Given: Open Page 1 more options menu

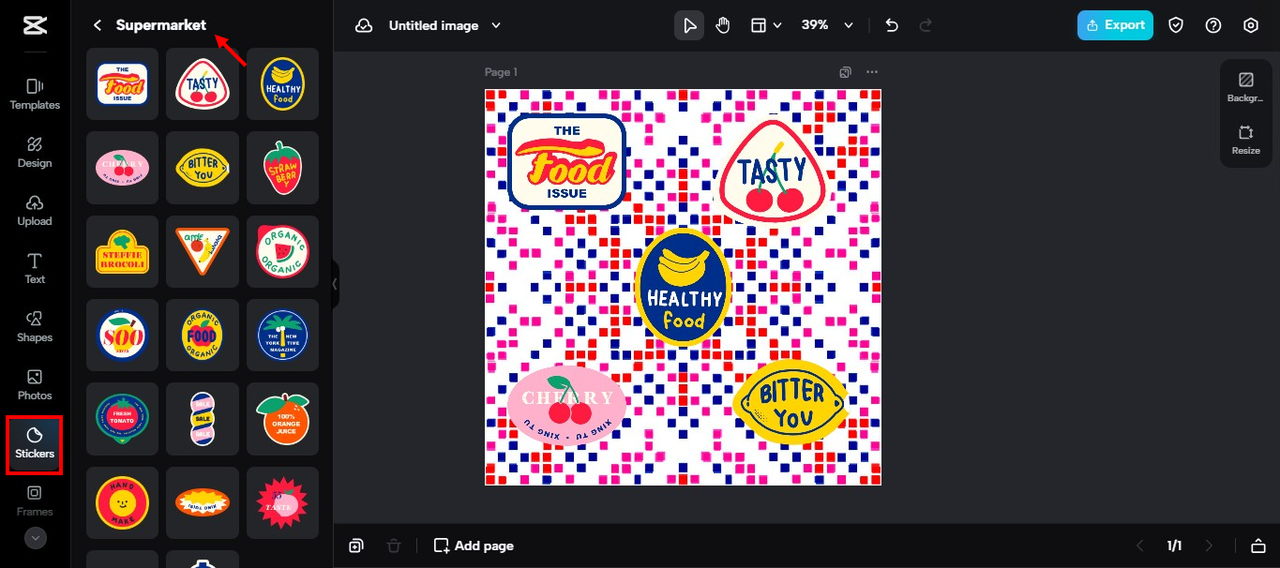Looking at the screenshot, I should (x=872, y=72).
